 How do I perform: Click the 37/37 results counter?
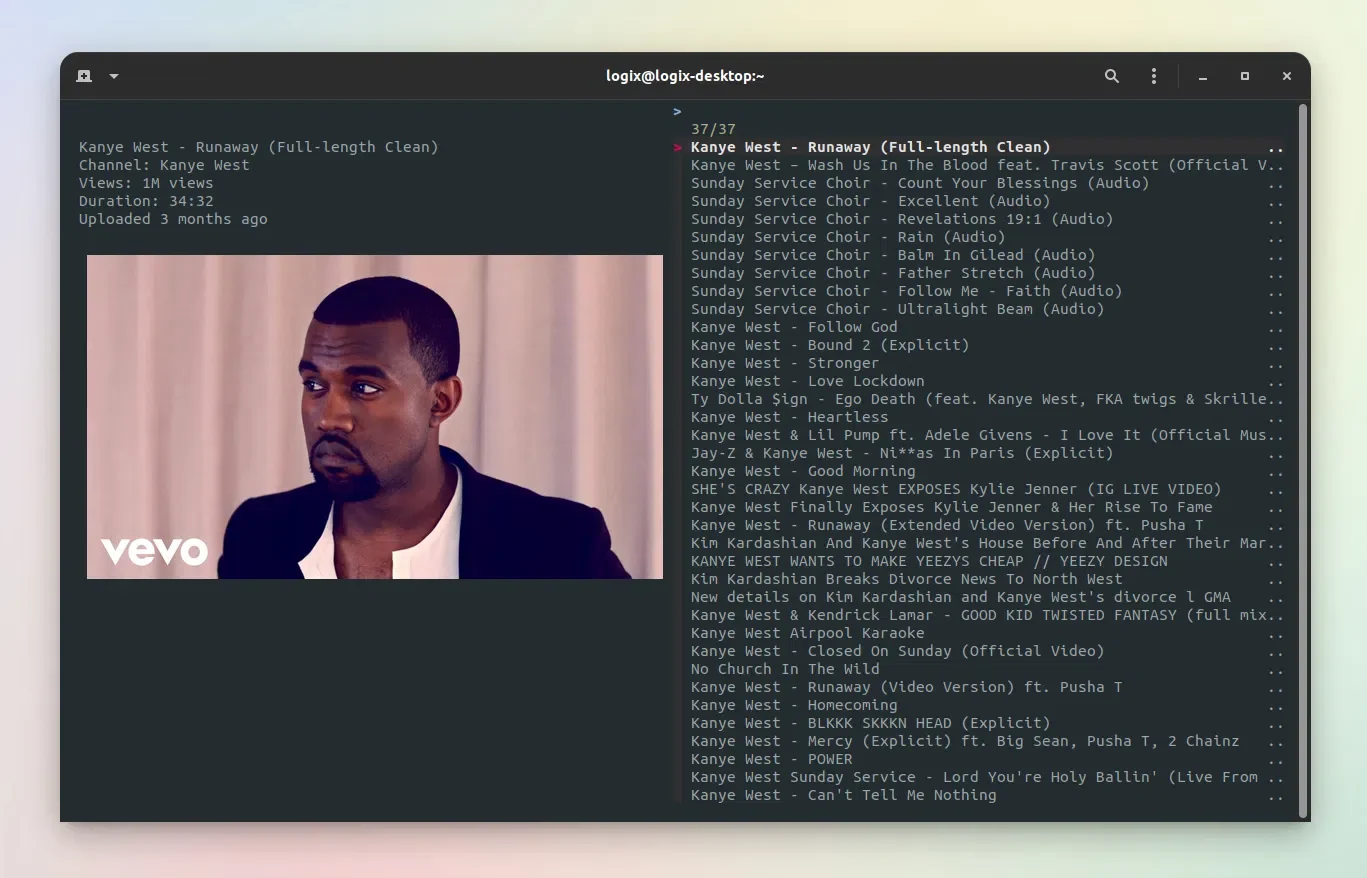[x=713, y=129]
